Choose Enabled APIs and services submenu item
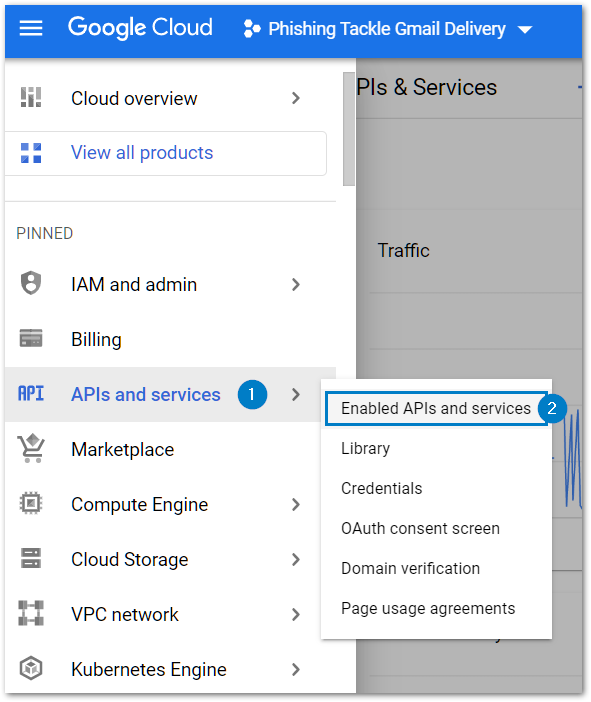The image size is (591, 702). (436, 408)
